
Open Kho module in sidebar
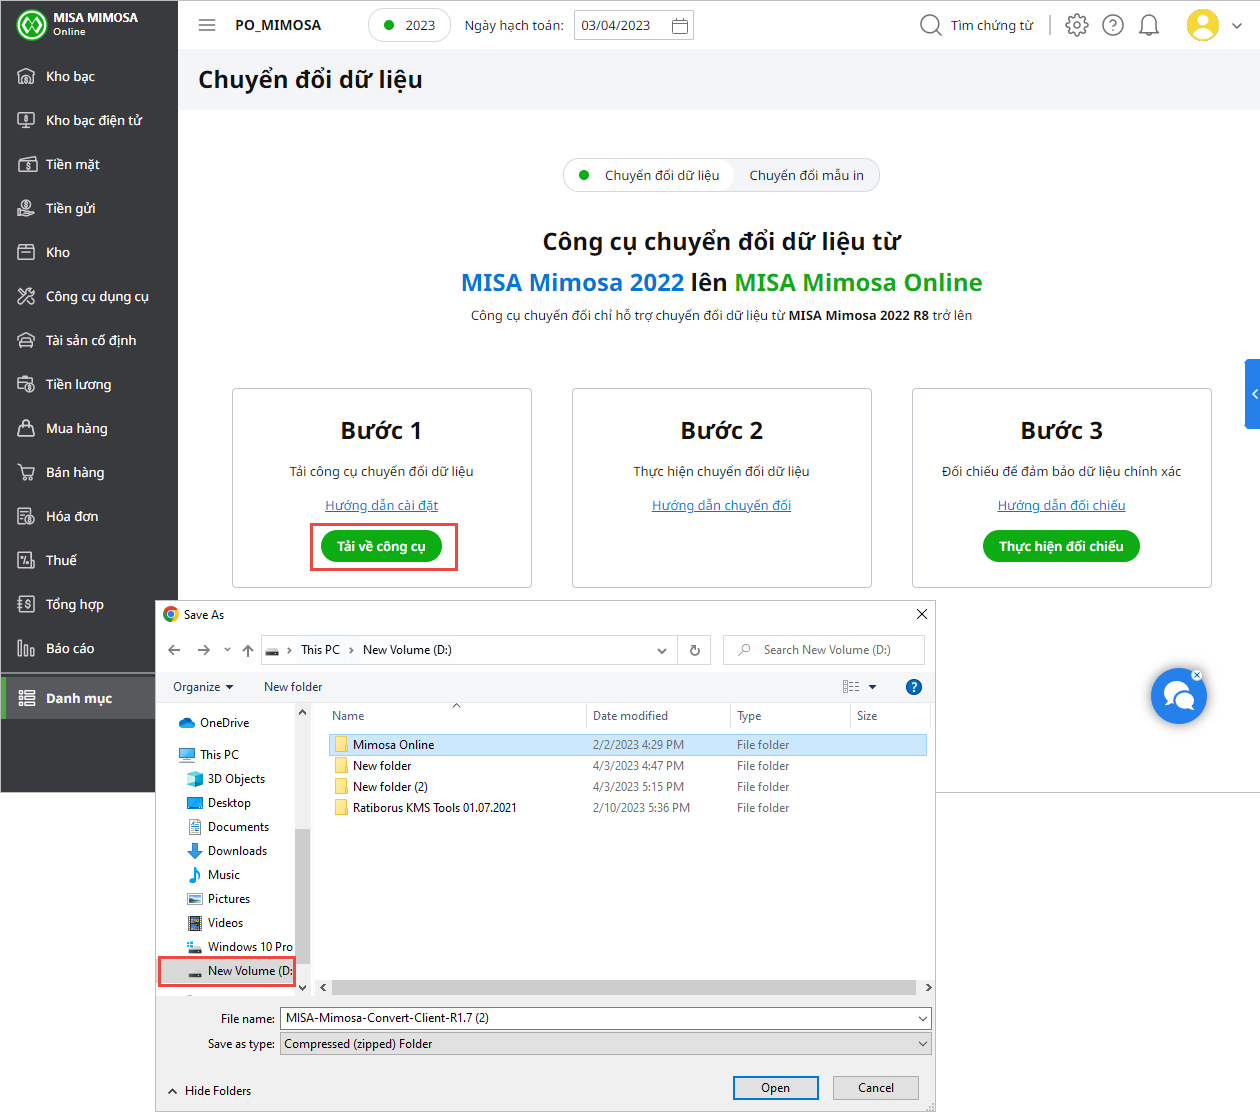click(x=89, y=252)
